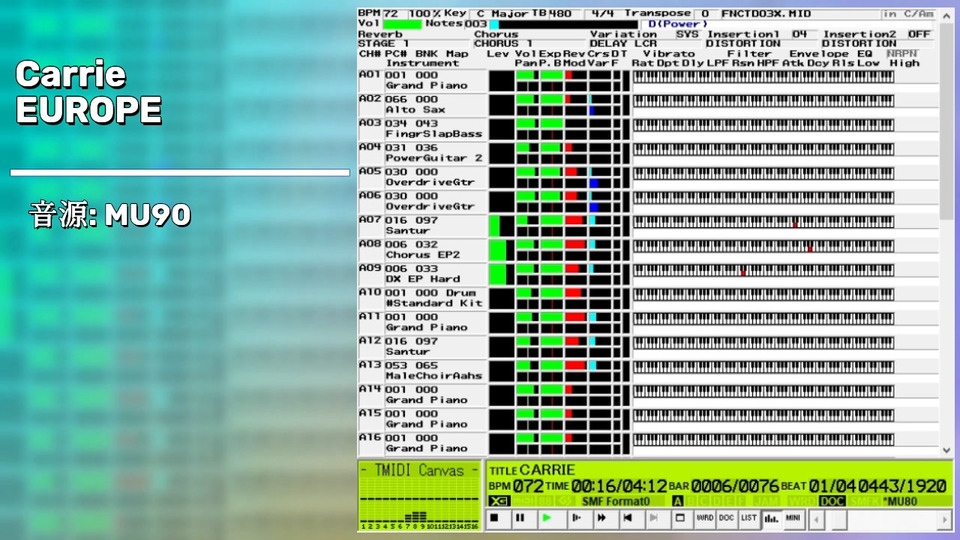This screenshot has width=960, height=540.
Task: Click the FNCTD03X.MID file name
Action: [766, 13]
